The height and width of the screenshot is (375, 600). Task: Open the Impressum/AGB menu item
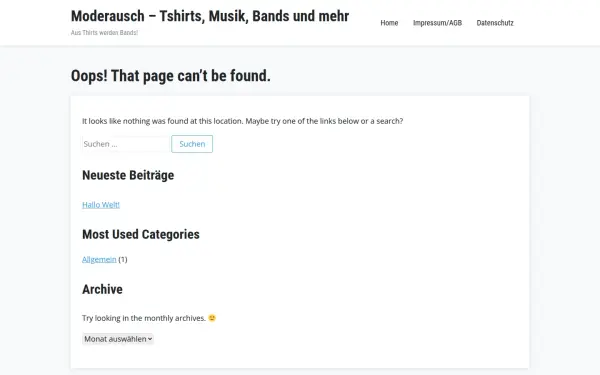tap(437, 23)
